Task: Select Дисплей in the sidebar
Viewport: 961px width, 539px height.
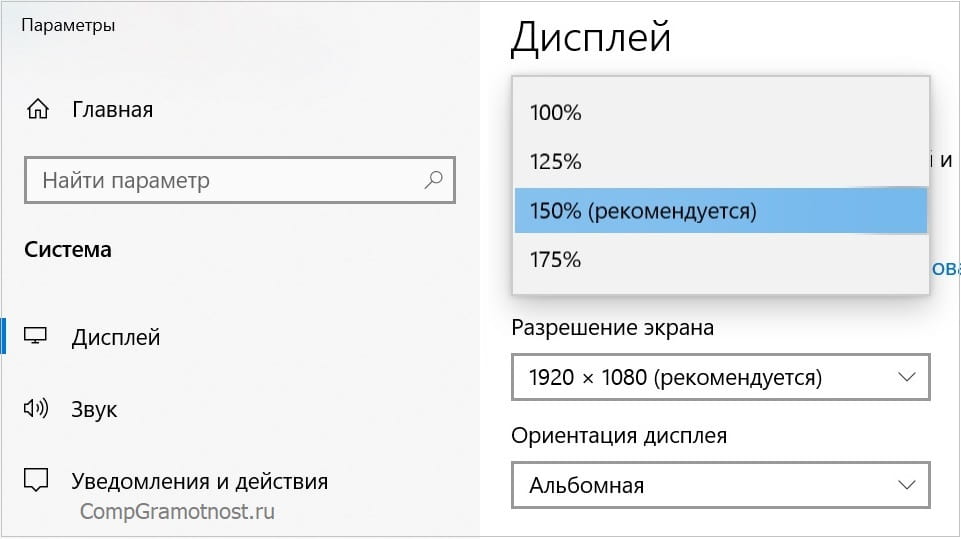Action: pyautogui.click(x=115, y=337)
